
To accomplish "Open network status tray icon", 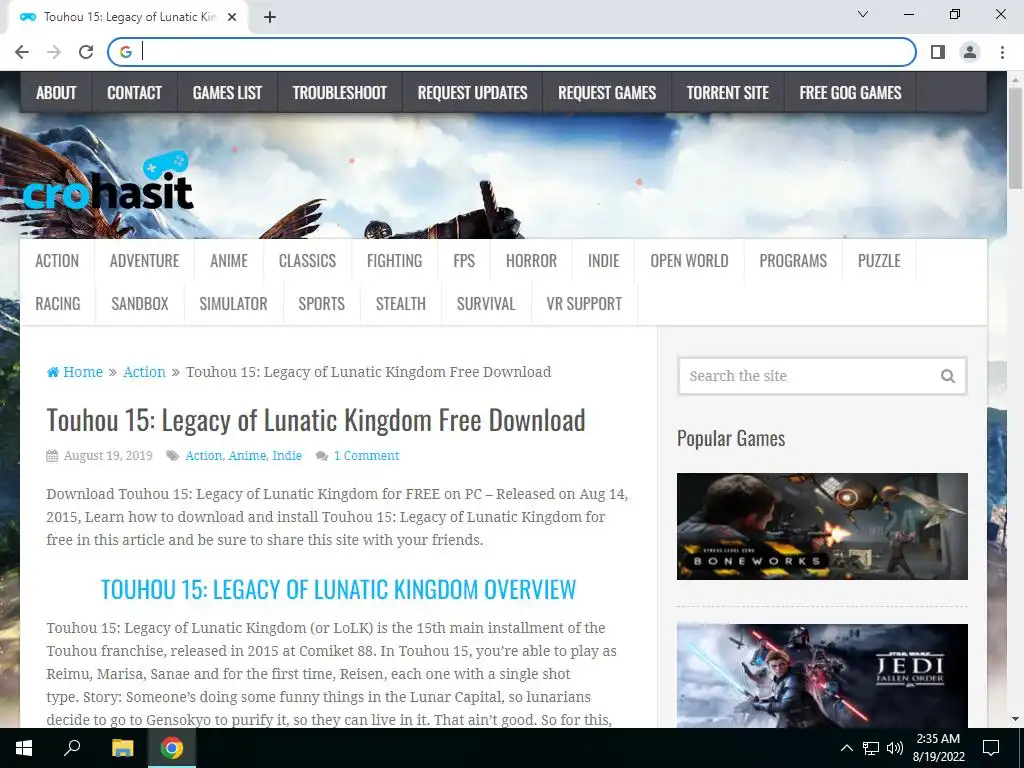I will point(871,748).
